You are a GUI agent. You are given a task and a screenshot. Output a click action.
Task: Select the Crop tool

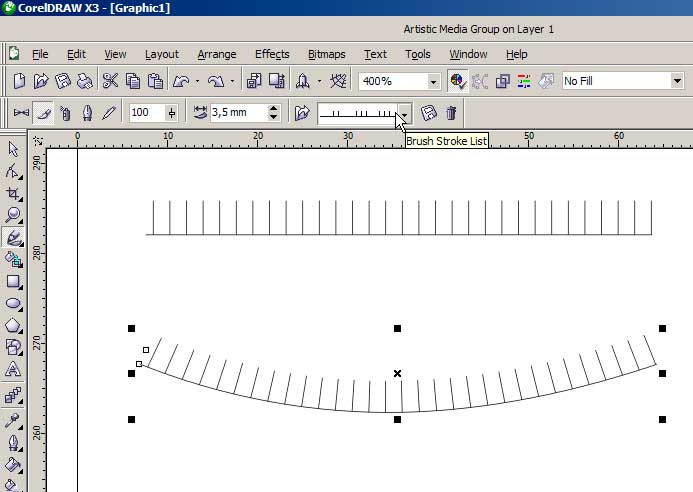point(13,194)
